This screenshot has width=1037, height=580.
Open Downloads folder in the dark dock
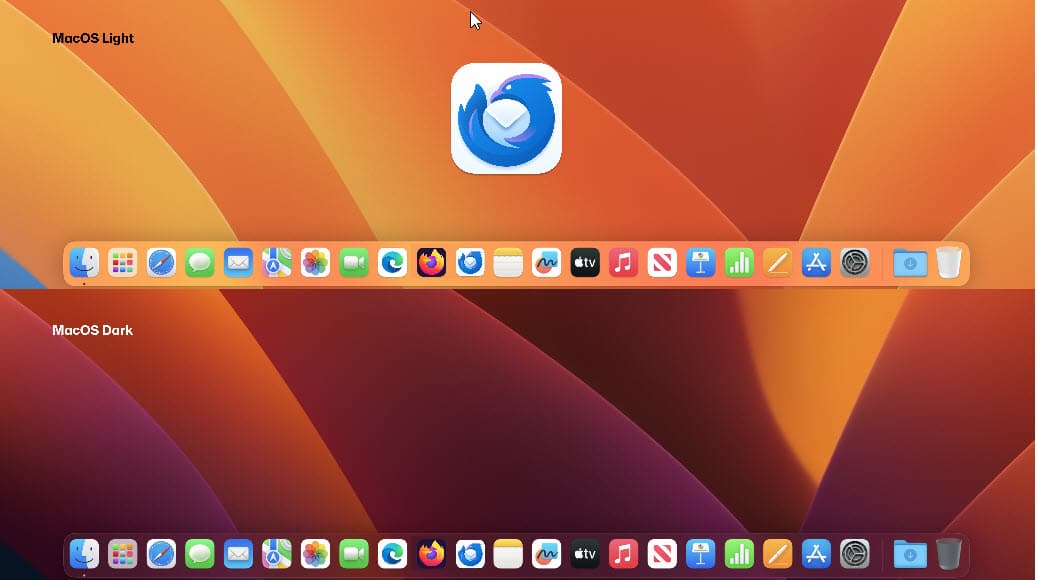(910, 554)
